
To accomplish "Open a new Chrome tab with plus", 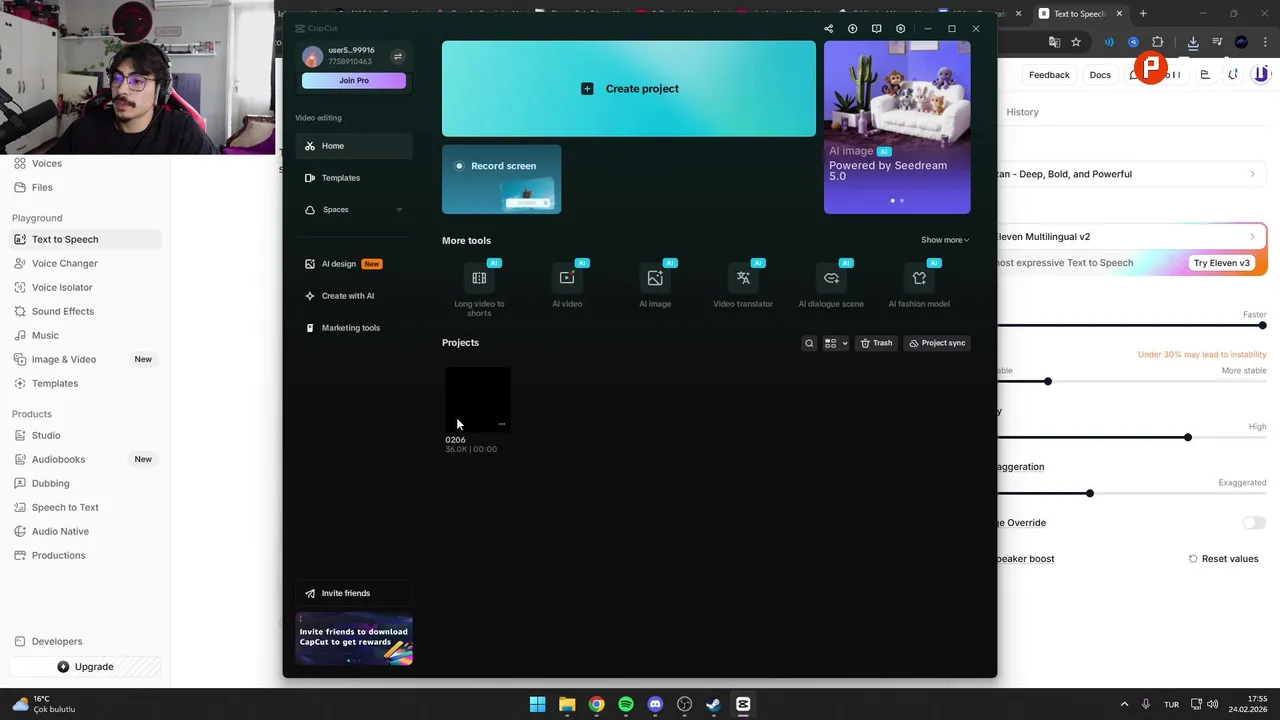I will [1143, 14].
